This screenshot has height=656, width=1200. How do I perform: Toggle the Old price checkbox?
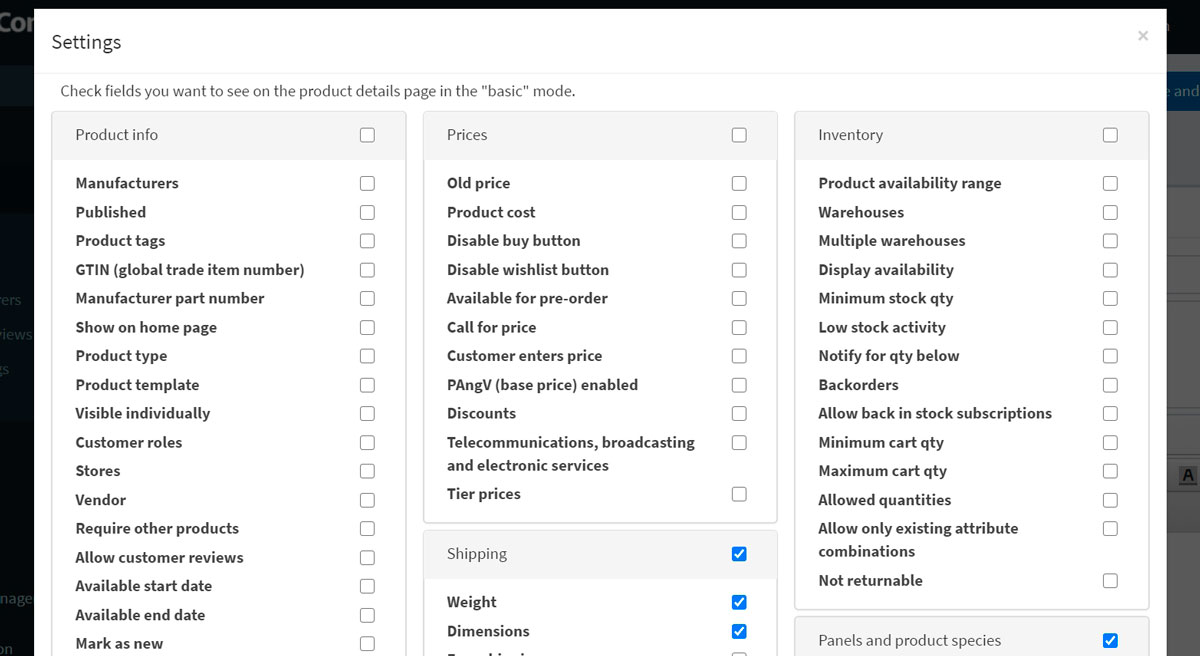point(739,184)
